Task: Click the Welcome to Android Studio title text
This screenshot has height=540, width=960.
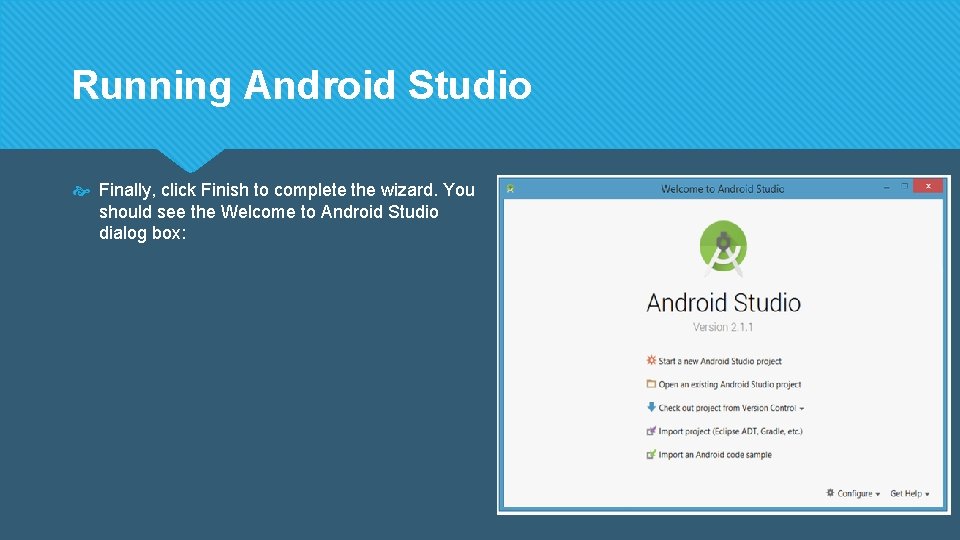Action: [722, 189]
